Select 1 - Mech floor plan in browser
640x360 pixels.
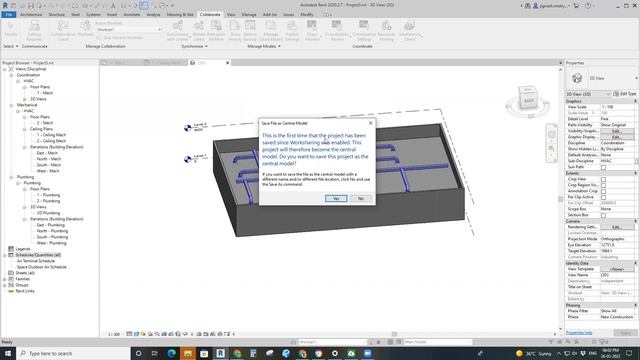(45, 93)
